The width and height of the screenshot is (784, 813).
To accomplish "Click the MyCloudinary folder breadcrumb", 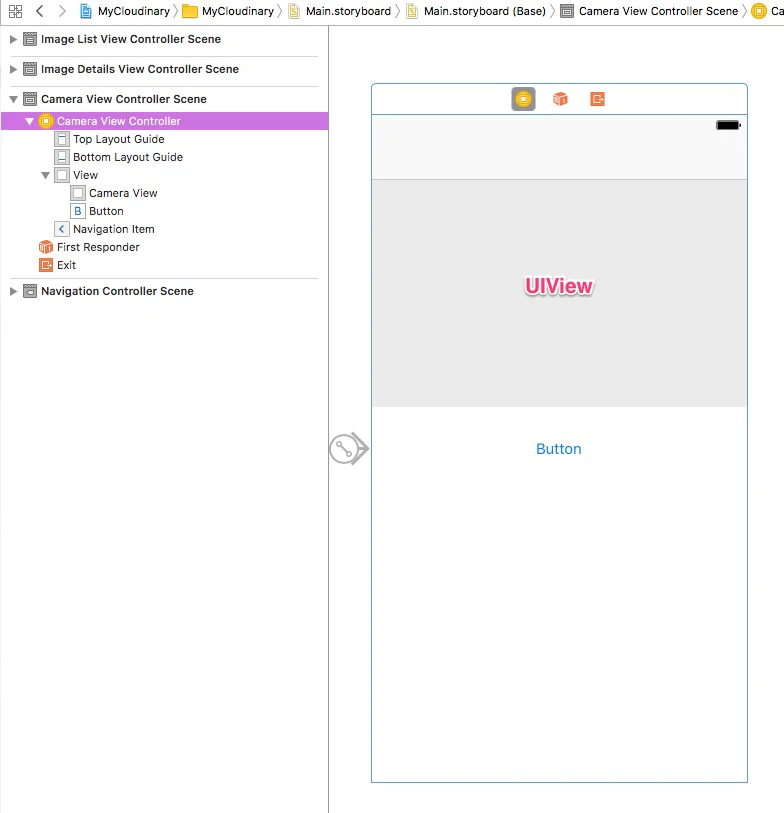I will [x=228, y=11].
